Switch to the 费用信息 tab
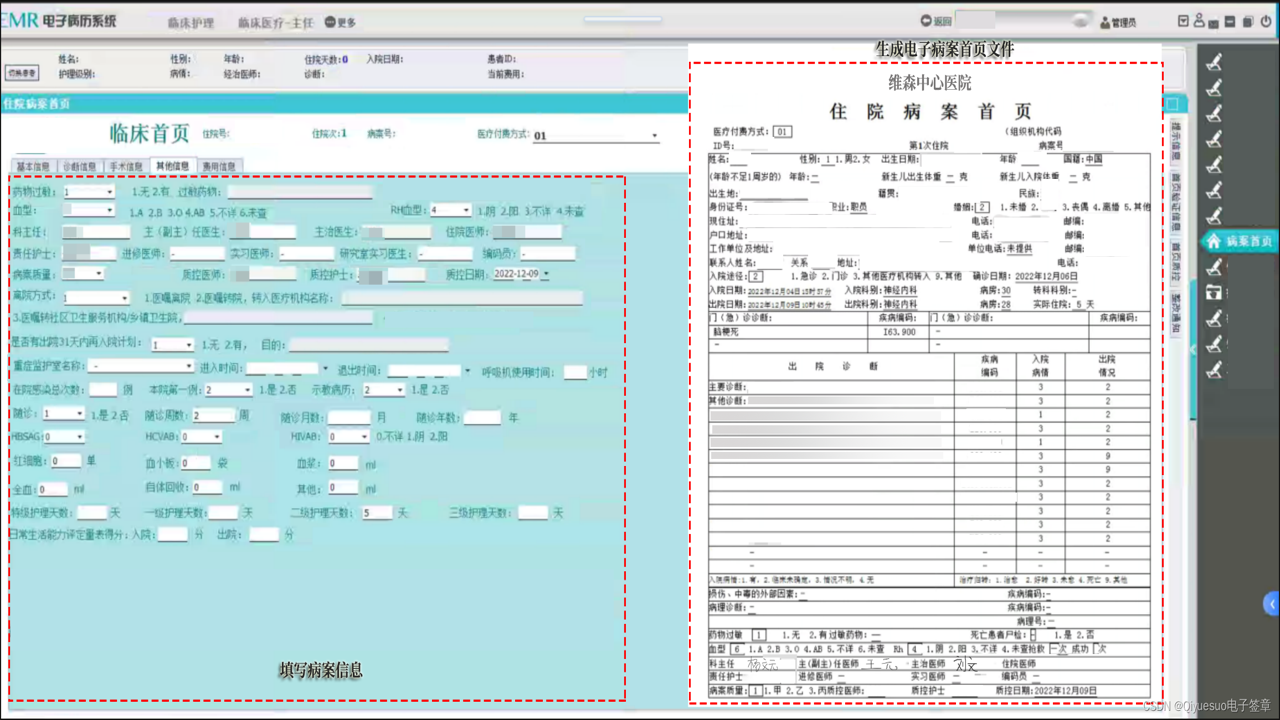Viewport: 1280px width, 720px height. tap(219, 166)
